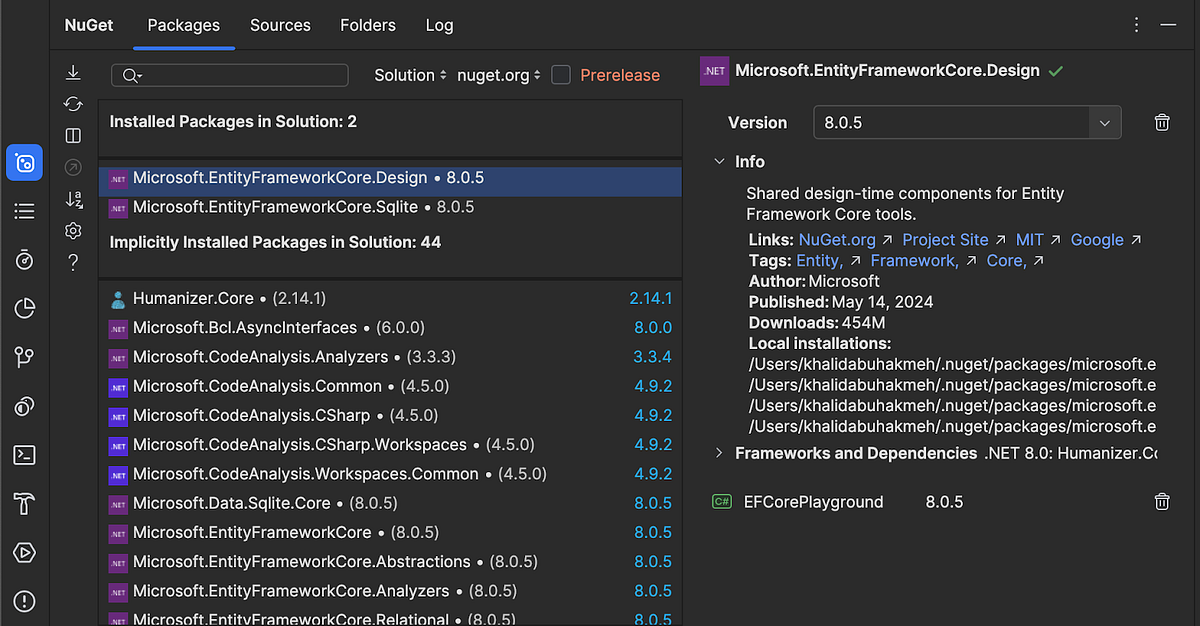The image size is (1200, 626).
Task: Switch to the Sources tab
Action: (280, 25)
